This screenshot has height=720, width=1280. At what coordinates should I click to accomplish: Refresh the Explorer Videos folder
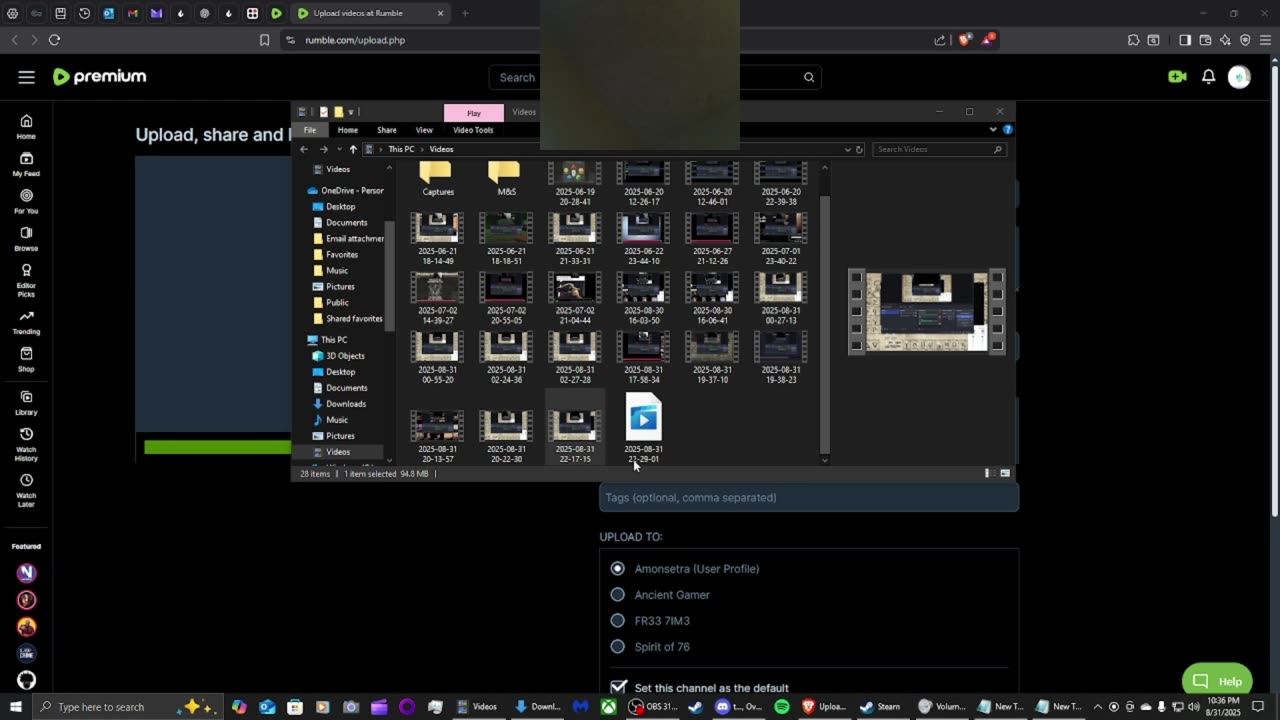click(x=859, y=149)
